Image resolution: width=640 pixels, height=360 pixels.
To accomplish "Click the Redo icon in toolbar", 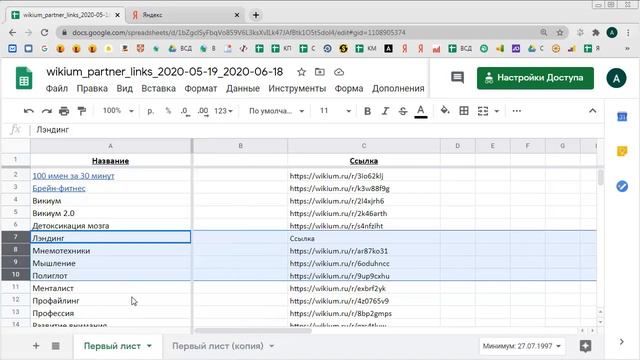I will point(47,111).
